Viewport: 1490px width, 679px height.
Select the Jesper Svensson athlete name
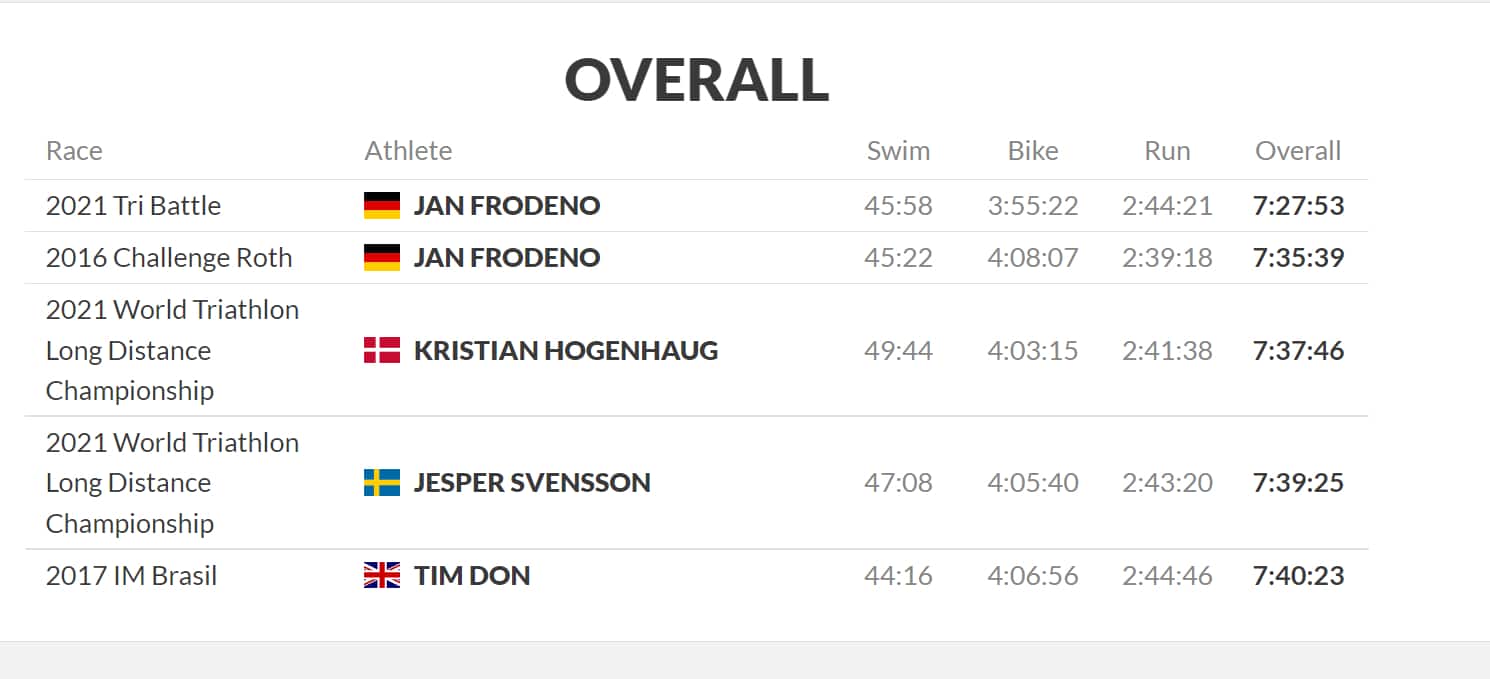[x=532, y=483]
